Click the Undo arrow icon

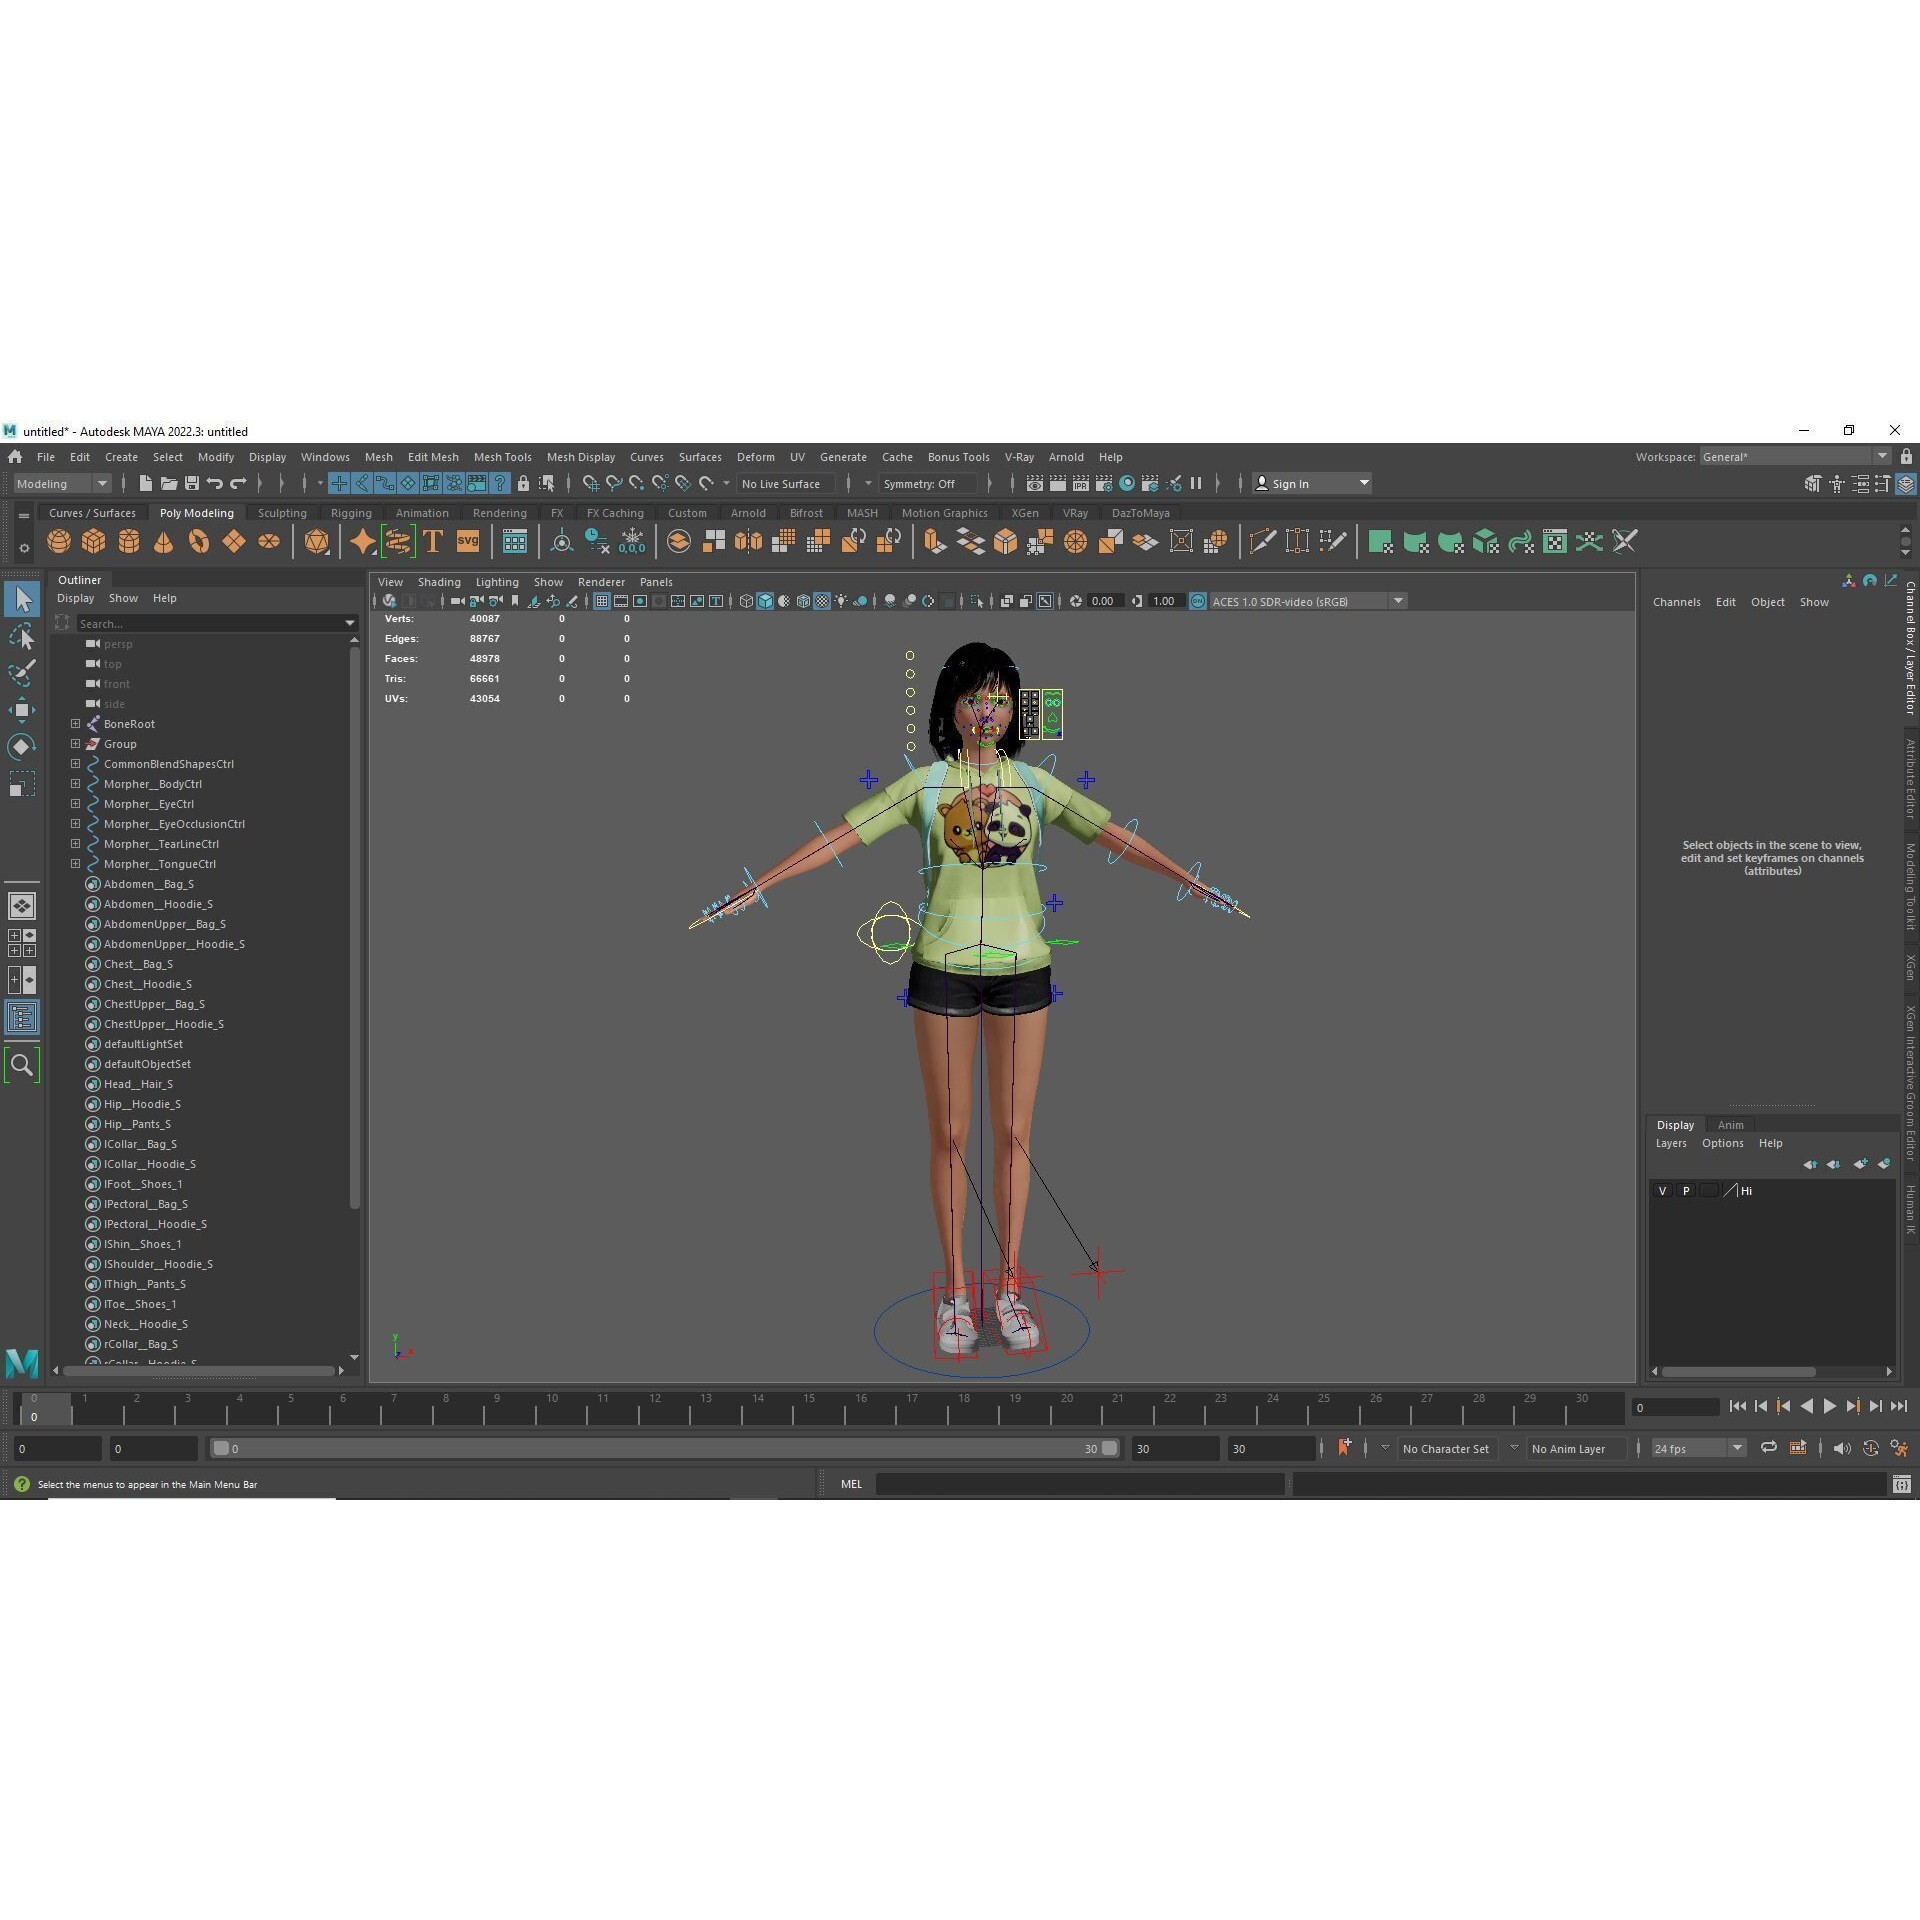point(215,484)
